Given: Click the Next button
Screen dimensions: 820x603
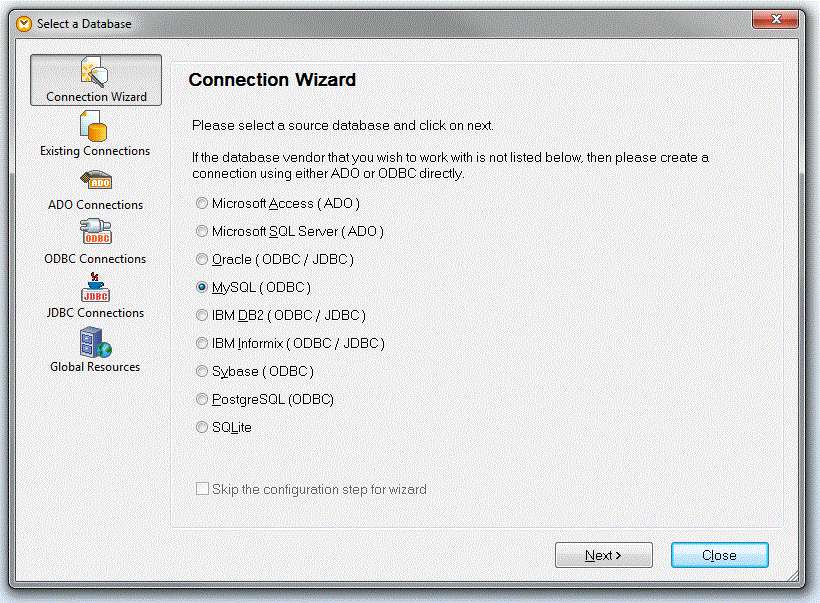Looking at the screenshot, I should coord(603,555).
